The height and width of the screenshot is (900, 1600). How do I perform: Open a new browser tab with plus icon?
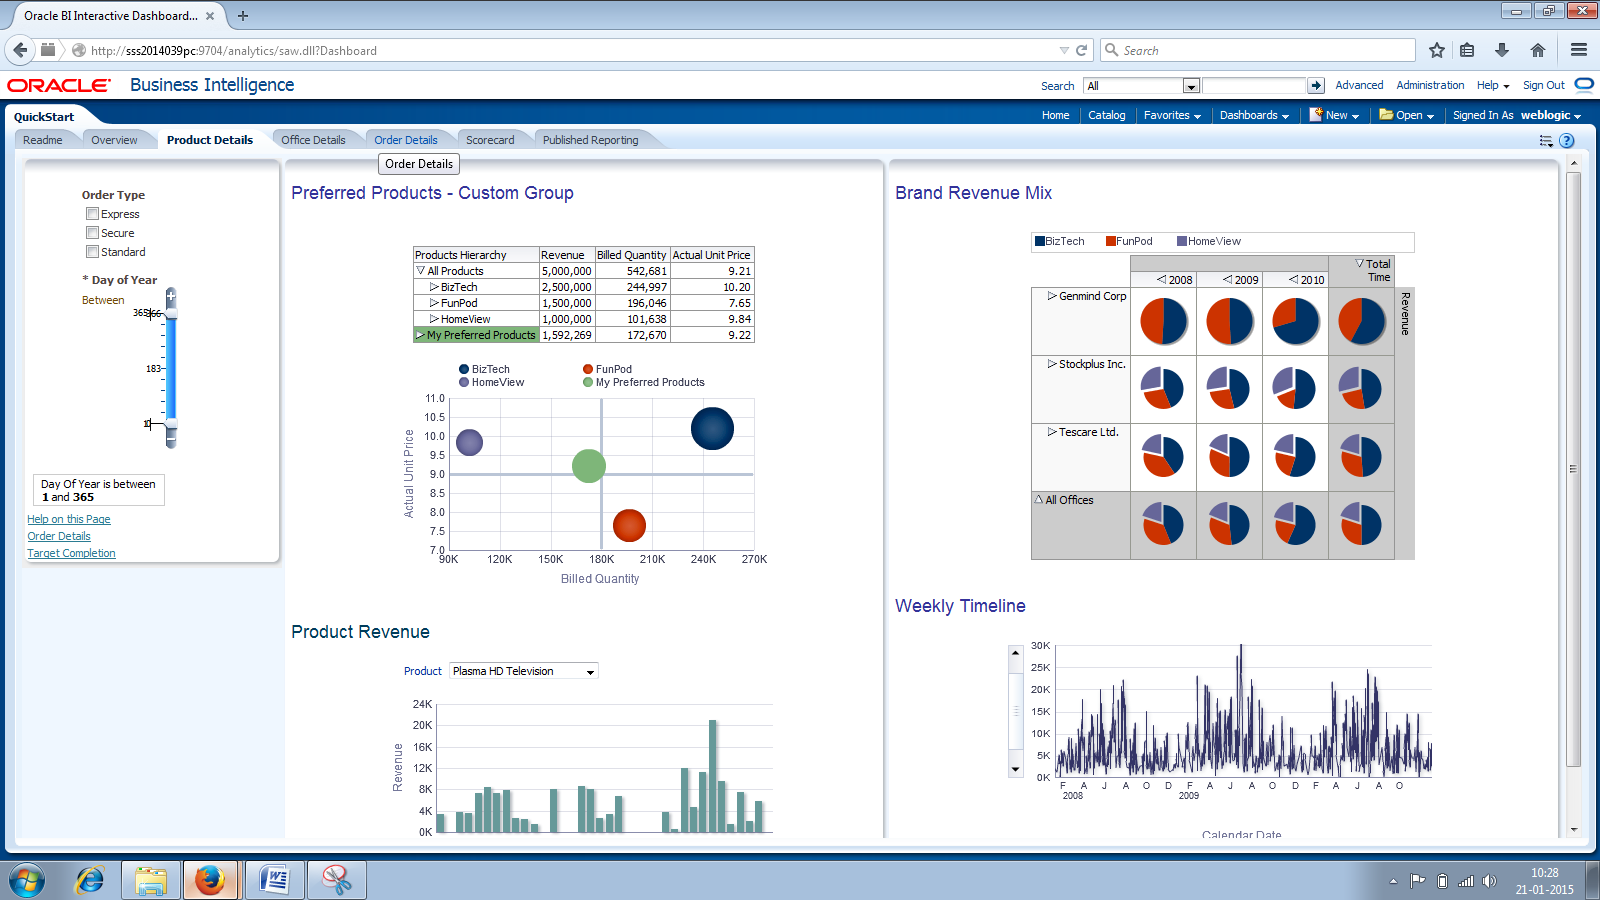coord(243,16)
